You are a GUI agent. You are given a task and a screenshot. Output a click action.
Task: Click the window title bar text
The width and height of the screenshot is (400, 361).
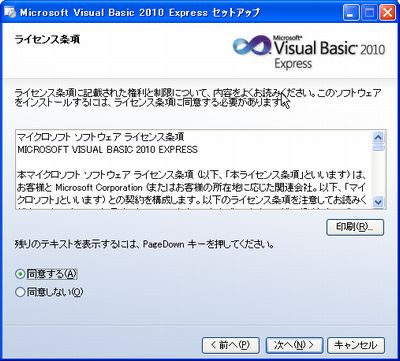(x=140, y=13)
